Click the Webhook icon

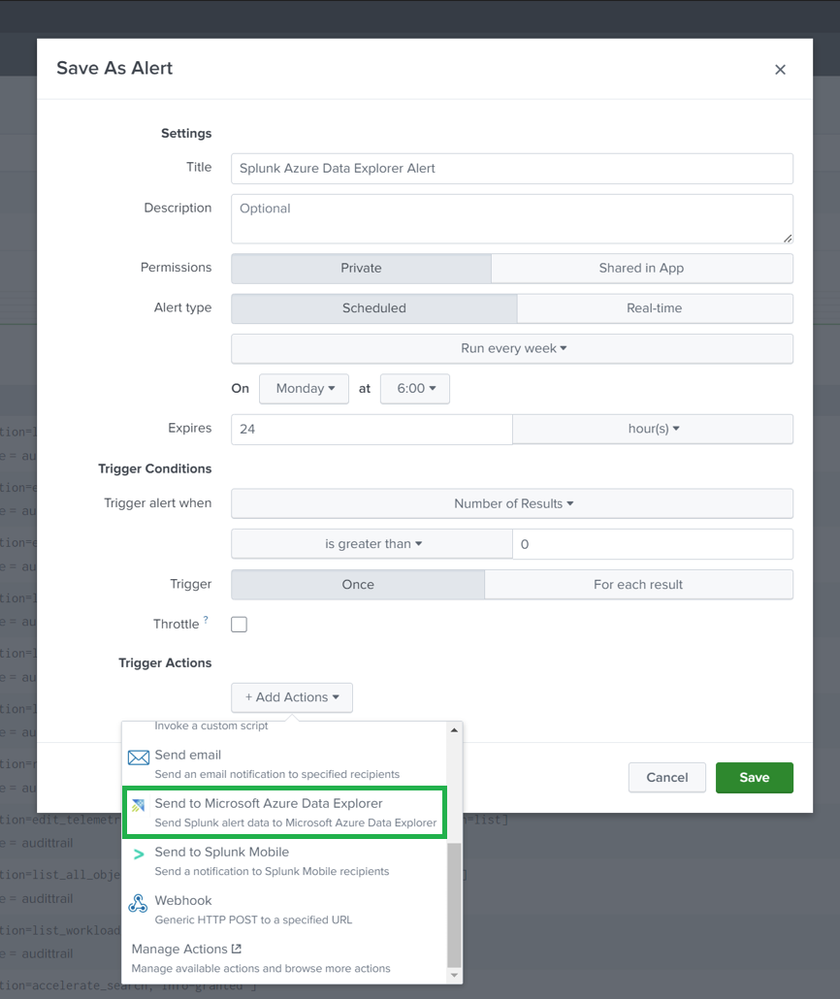pyautogui.click(x=138, y=903)
